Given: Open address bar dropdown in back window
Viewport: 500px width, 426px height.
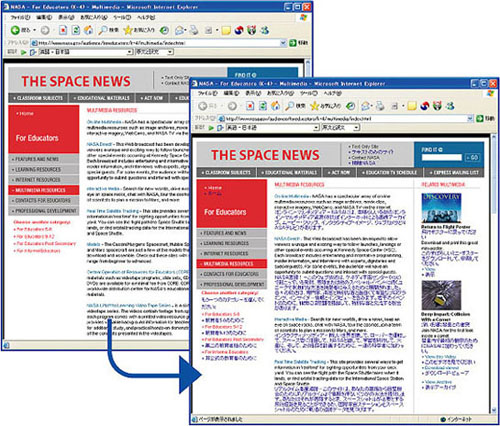Looking at the screenshot, I should [x=283, y=43].
